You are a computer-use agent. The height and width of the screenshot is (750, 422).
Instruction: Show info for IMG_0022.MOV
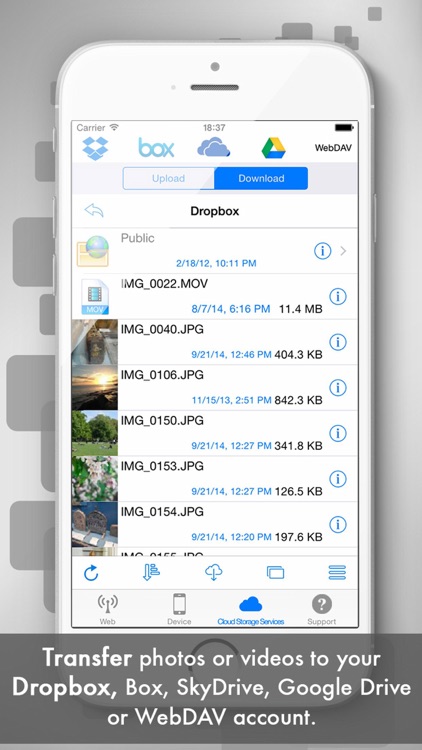click(x=338, y=297)
